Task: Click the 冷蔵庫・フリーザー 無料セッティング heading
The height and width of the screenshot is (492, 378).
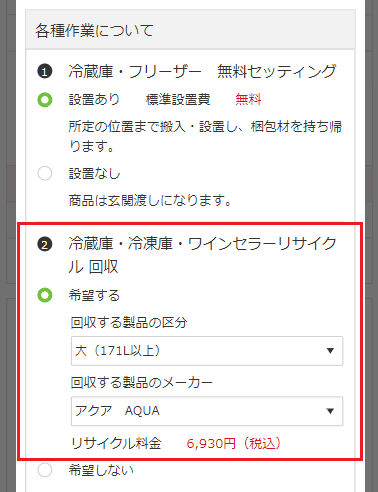Action: [x=202, y=71]
